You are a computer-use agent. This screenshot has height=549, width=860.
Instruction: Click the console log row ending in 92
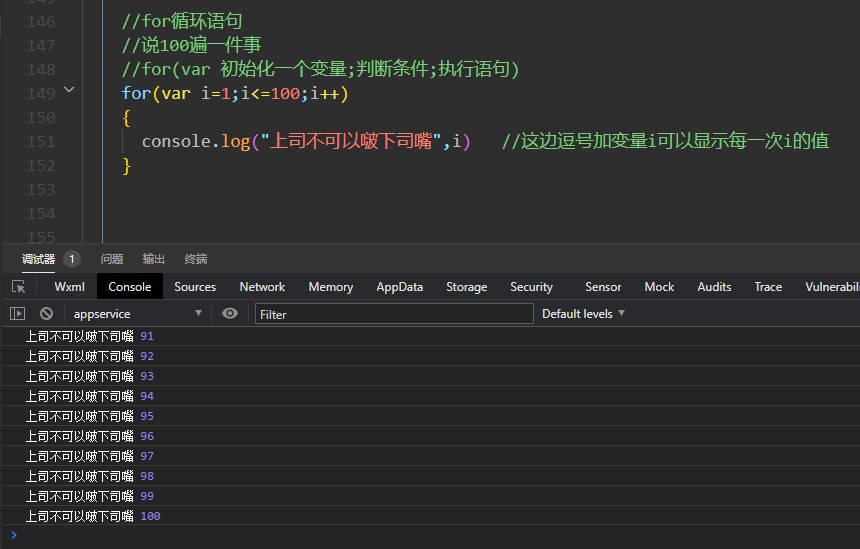(x=430, y=356)
